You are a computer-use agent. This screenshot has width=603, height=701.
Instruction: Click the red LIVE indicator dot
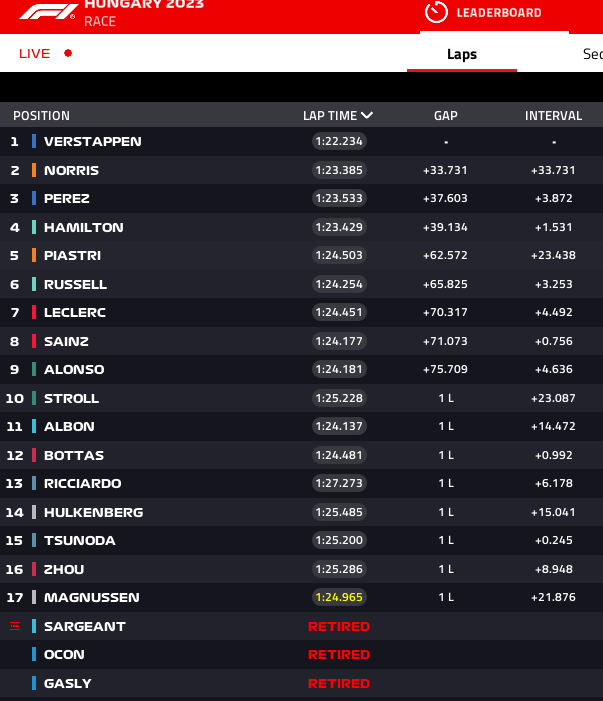tap(68, 54)
